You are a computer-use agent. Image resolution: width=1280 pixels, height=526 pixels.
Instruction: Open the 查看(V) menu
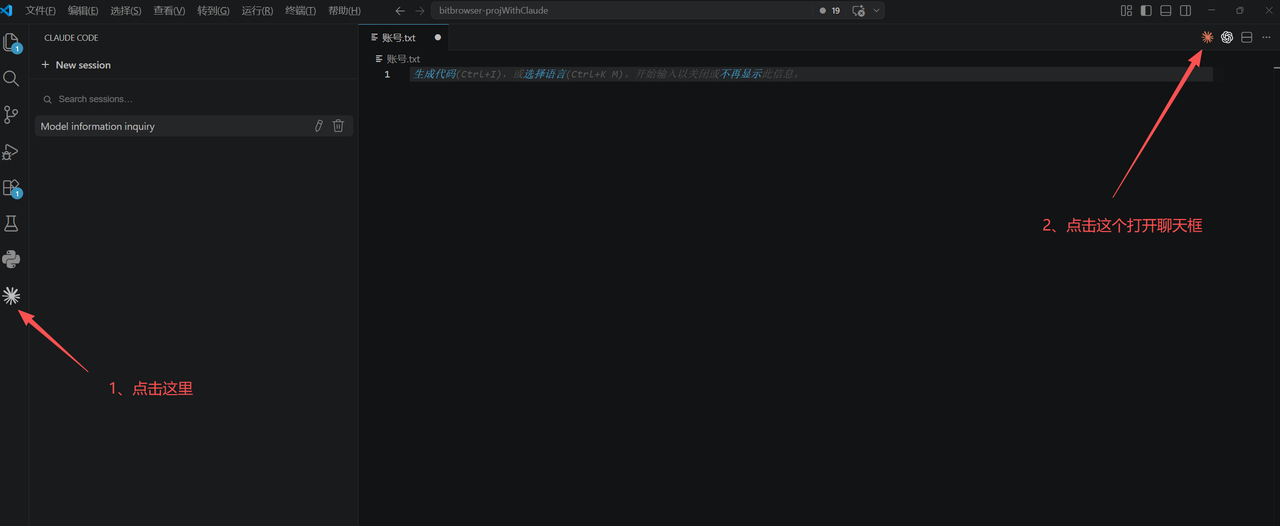point(169,10)
